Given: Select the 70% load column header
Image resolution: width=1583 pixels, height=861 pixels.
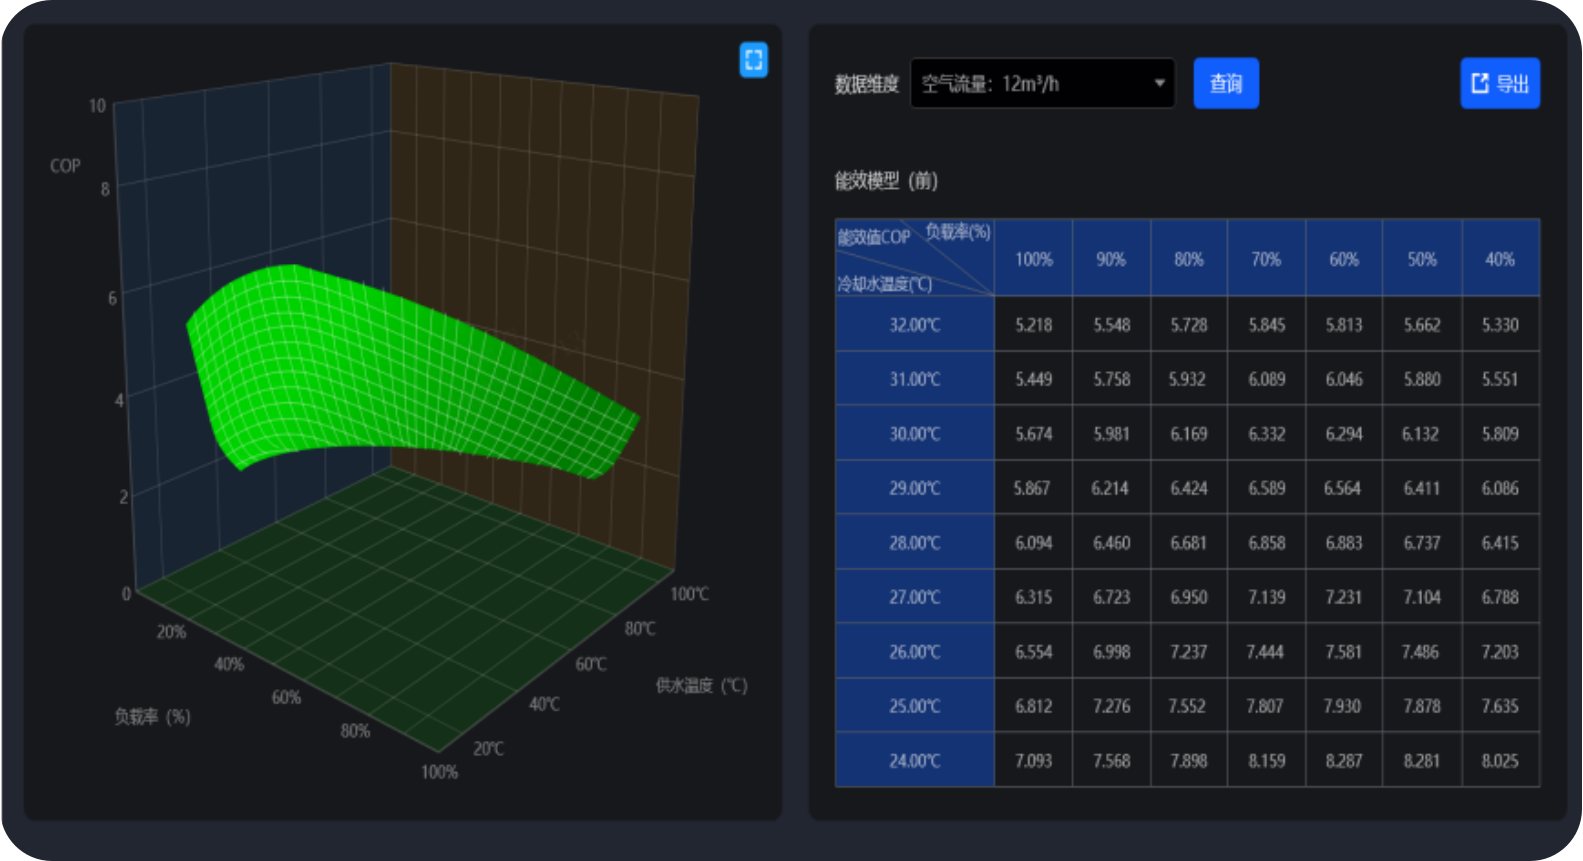Looking at the screenshot, I should (1266, 259).
